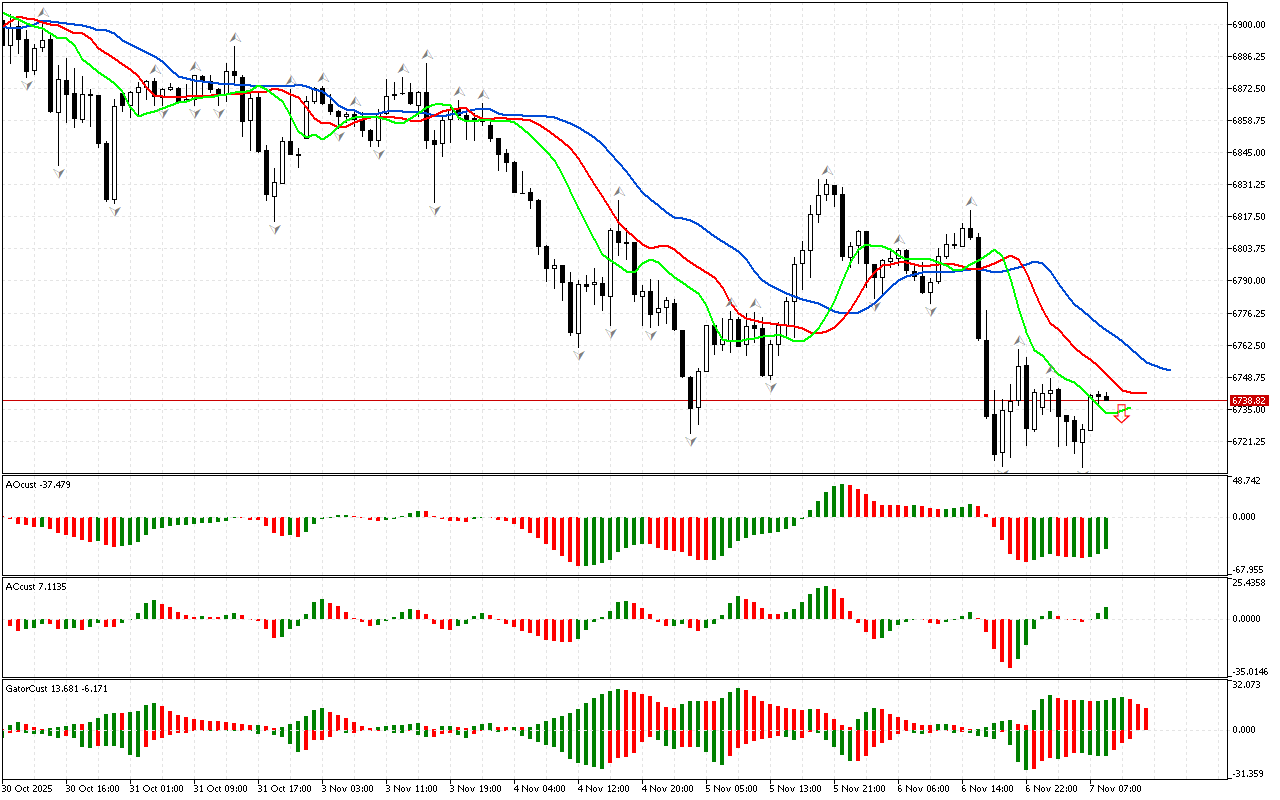Select the red Alligator teeth line at its right end
Viewport: 1280px width, 800px height.
(1142, 393)
